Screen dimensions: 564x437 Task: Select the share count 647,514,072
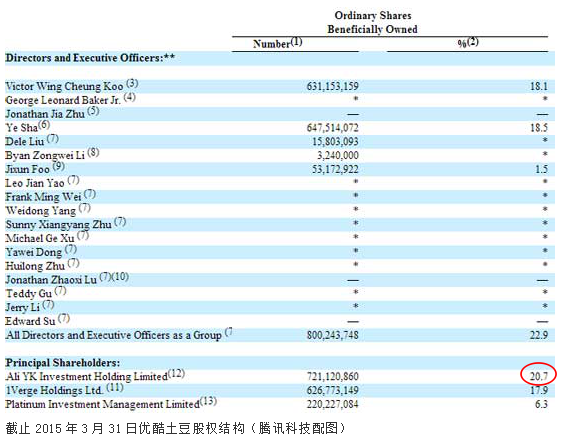(x=332, y=128)
